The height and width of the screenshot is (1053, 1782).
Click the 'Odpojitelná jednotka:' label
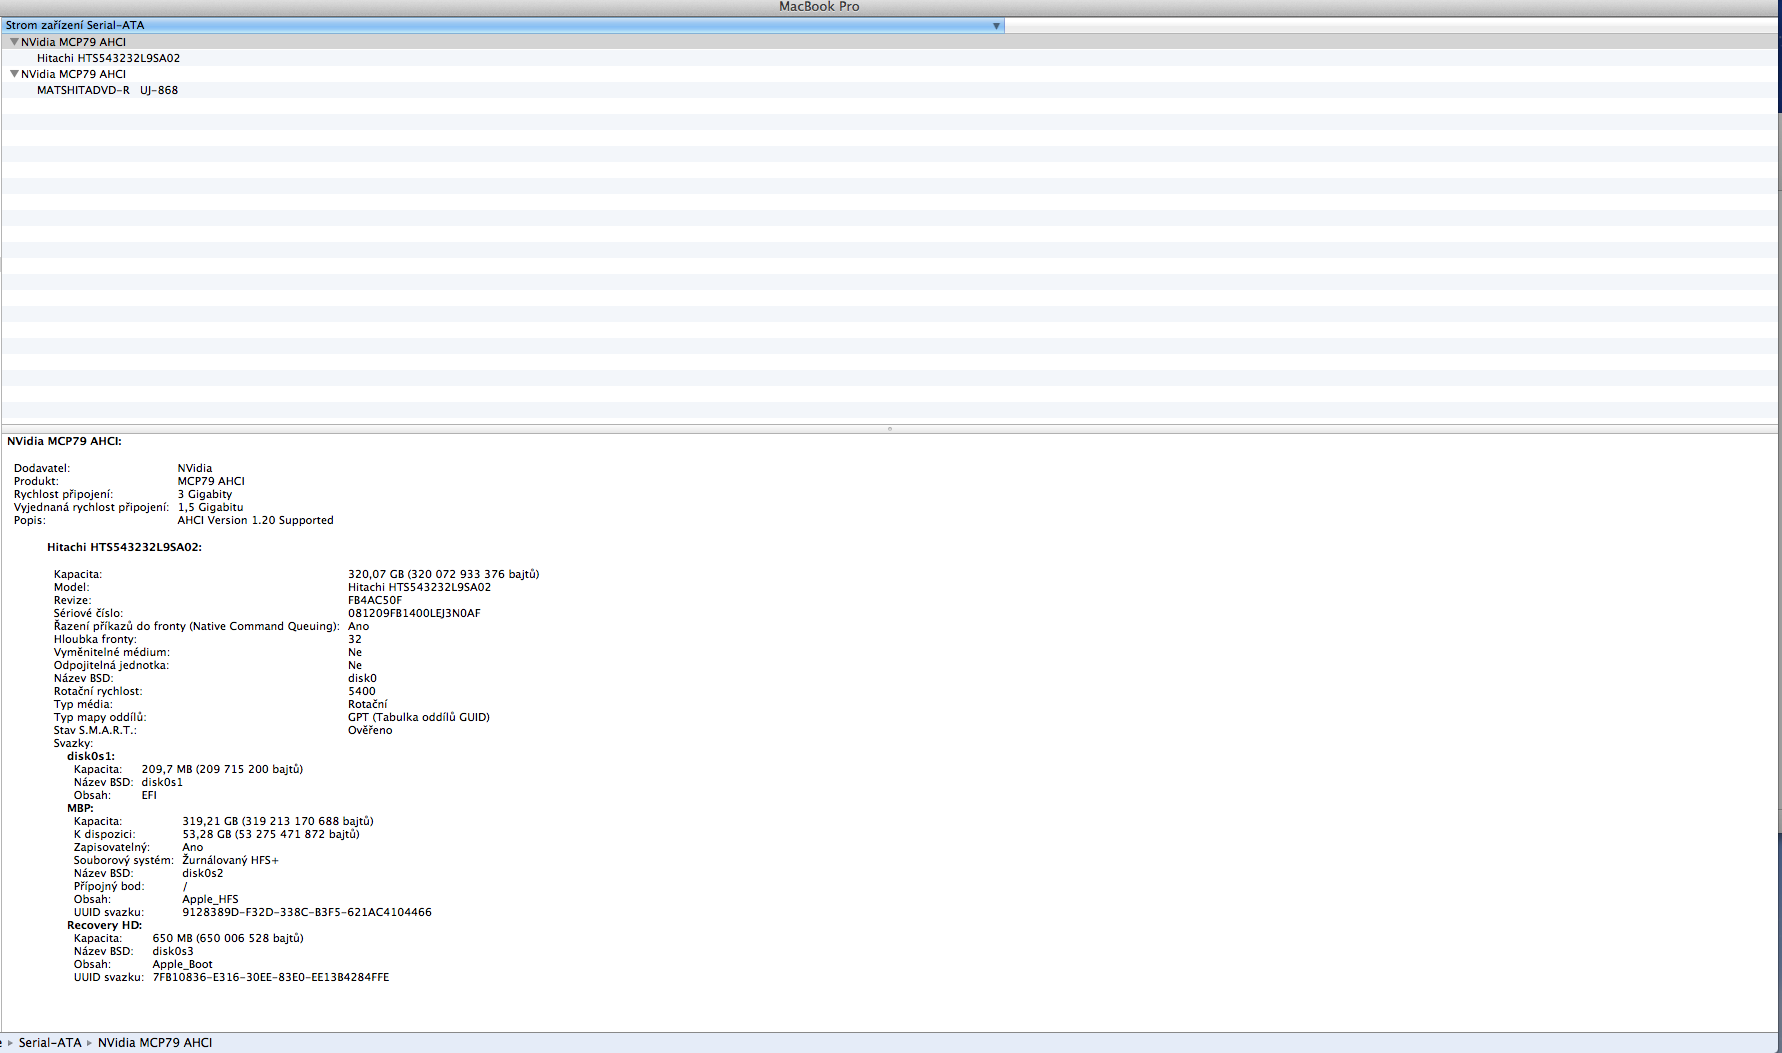tap(111, 665)
